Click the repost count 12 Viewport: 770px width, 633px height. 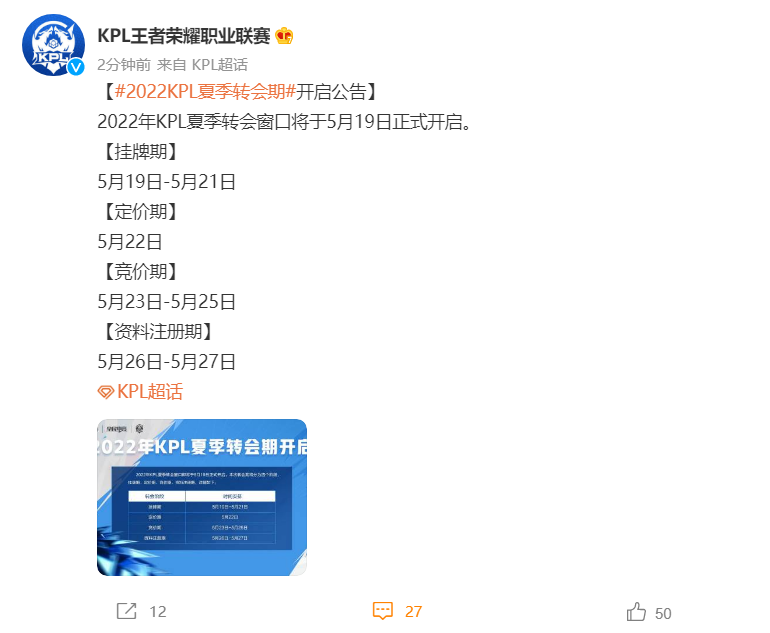(158, 611)
